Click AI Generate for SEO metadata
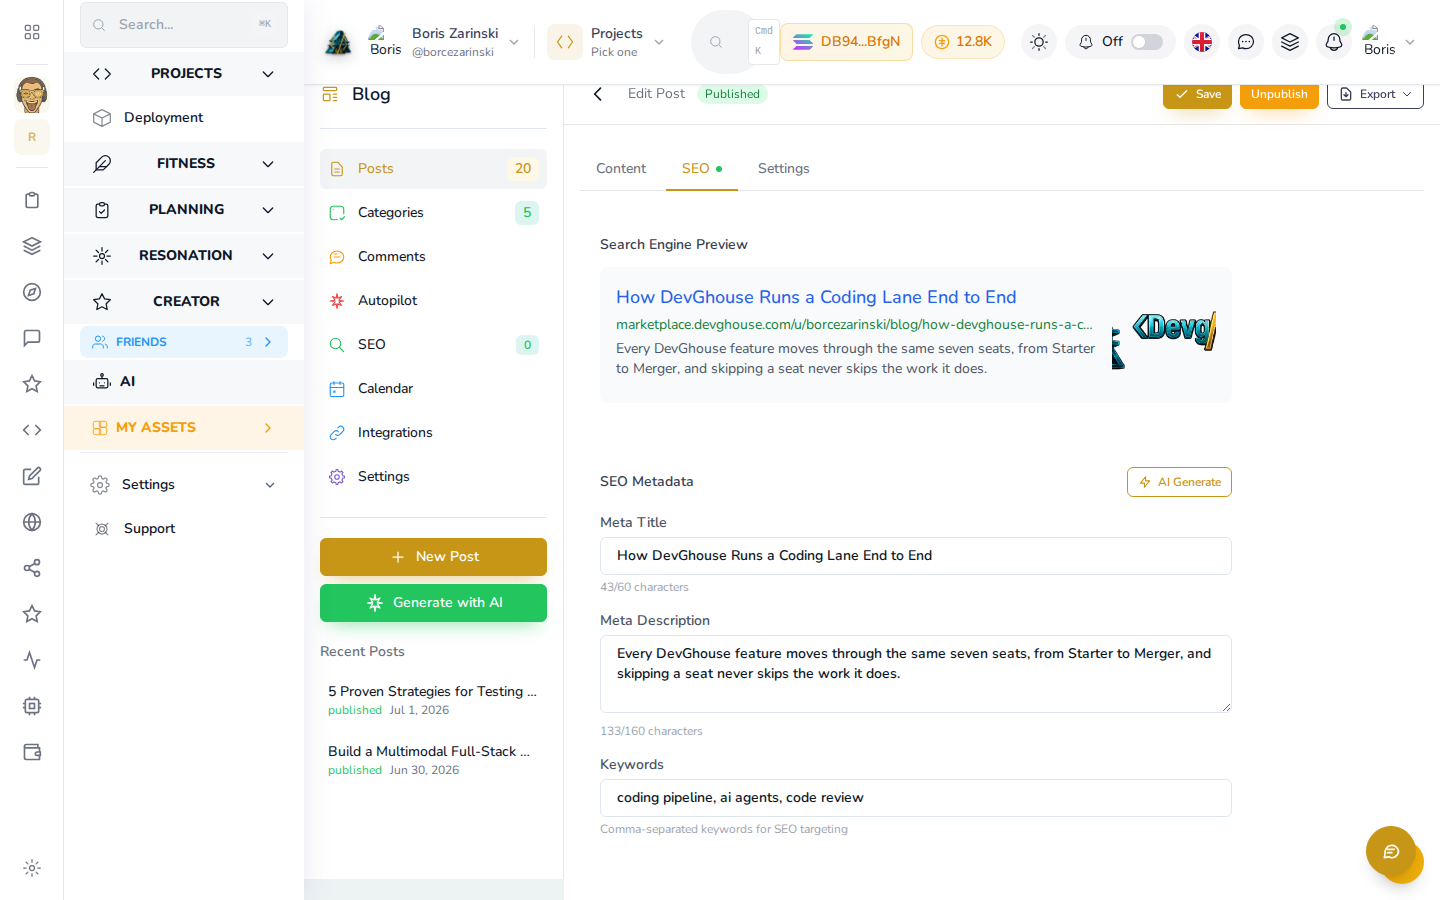 point(1179,482)
